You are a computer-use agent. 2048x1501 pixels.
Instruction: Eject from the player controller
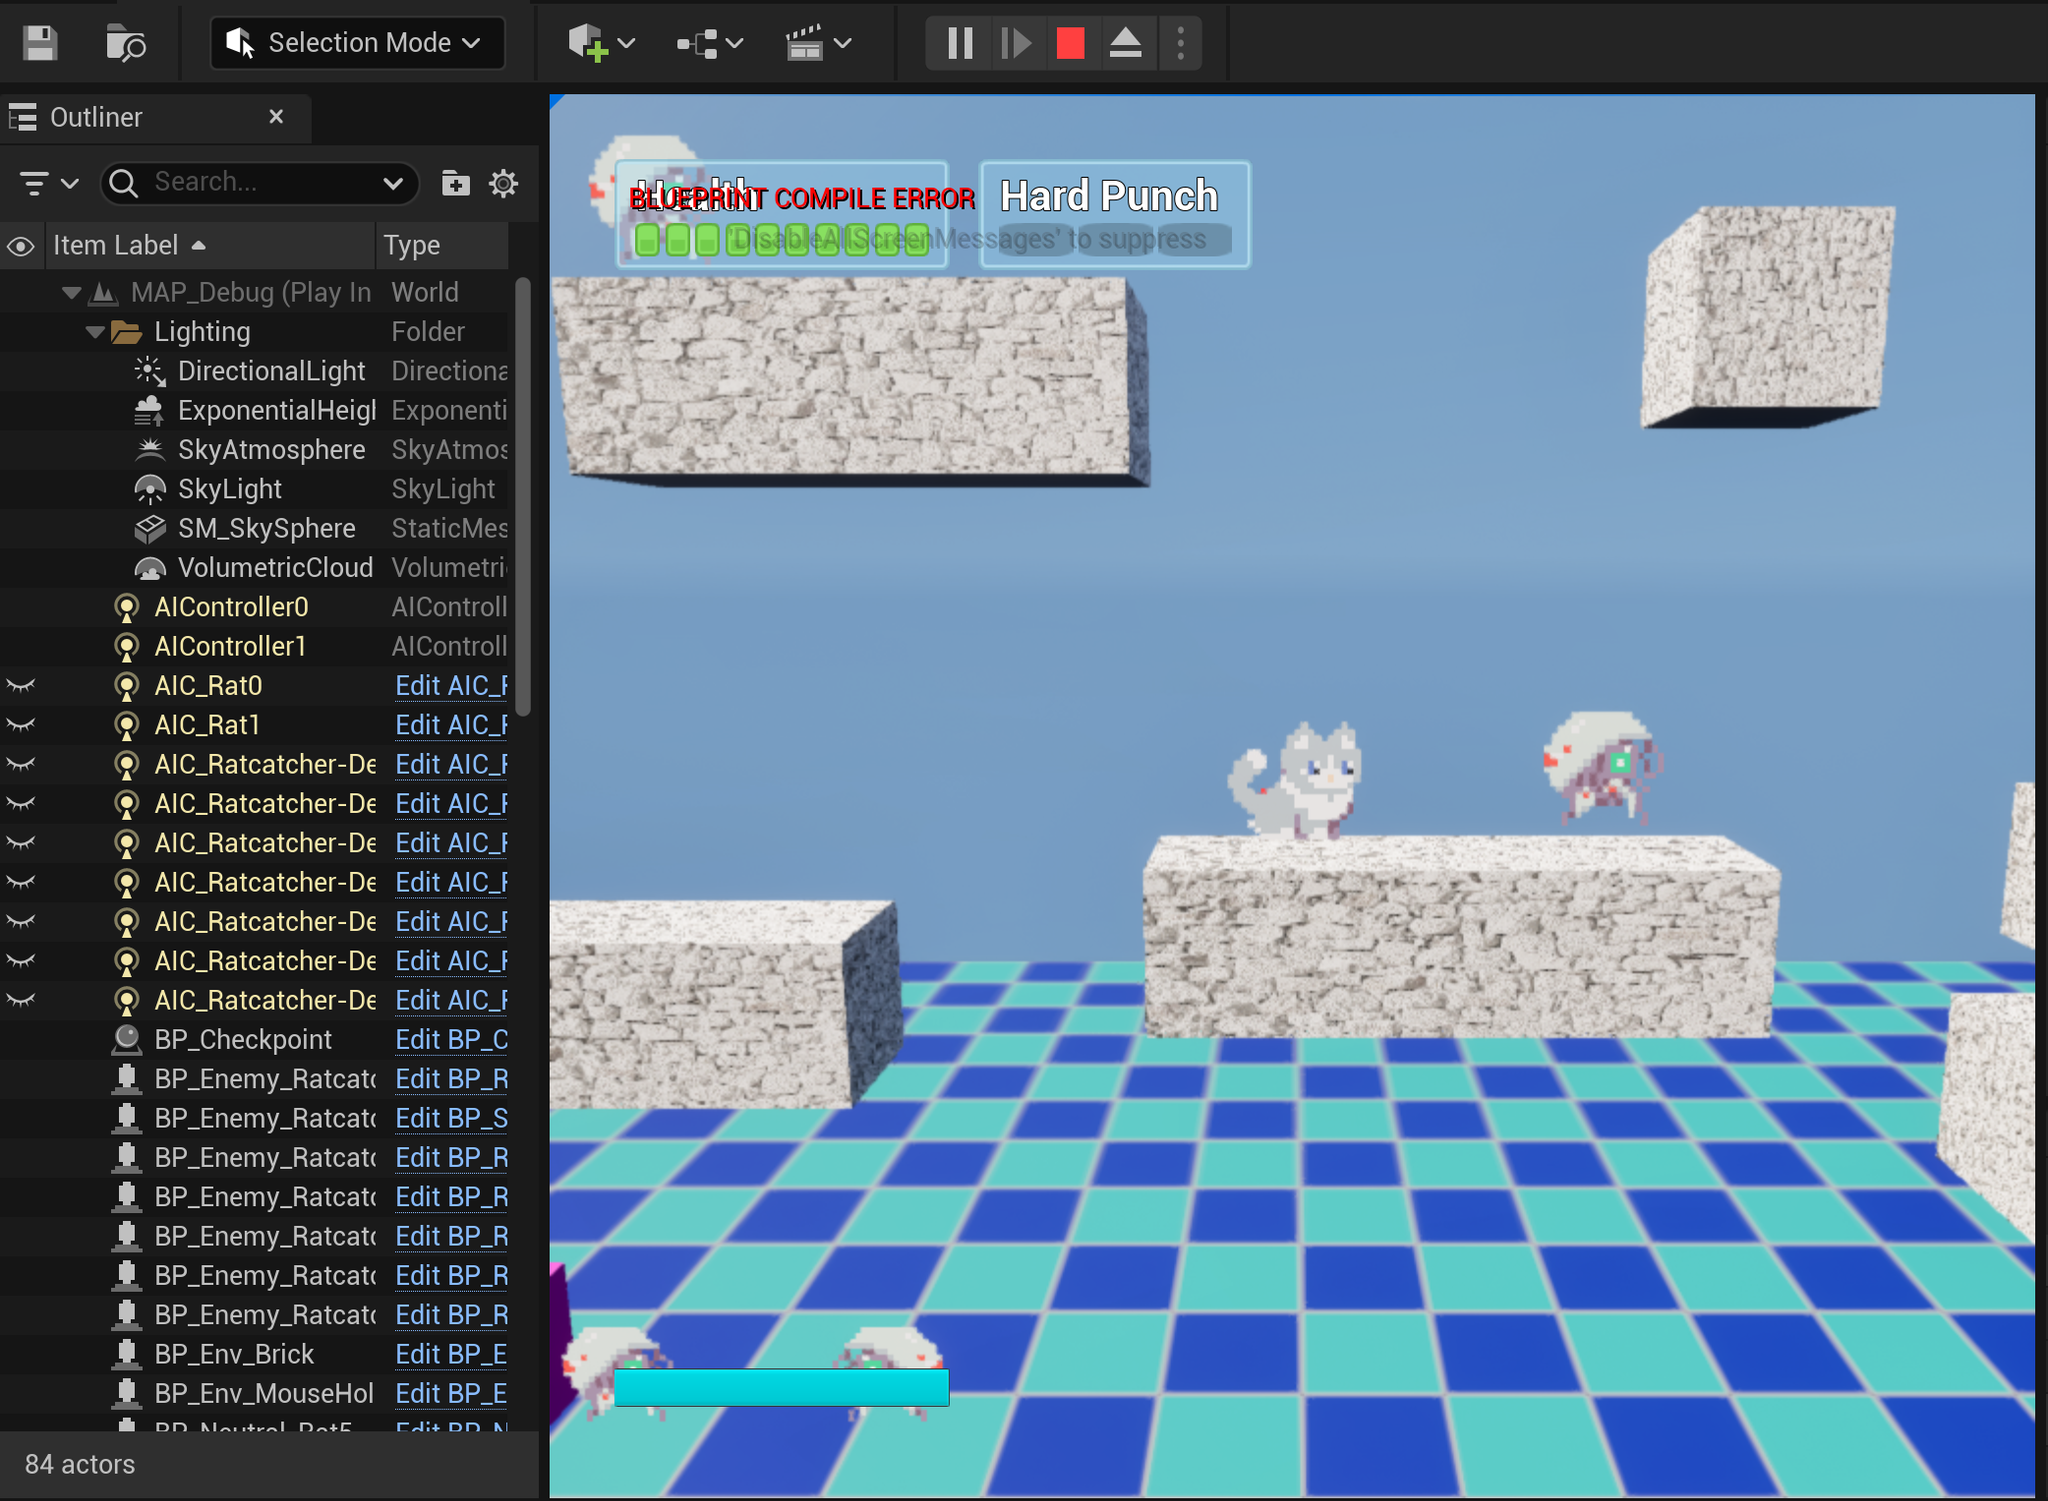1125,43
